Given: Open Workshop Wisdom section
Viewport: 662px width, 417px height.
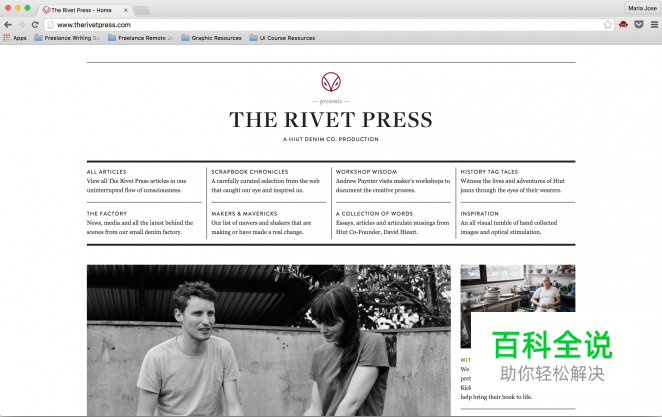Looking at the screenshot, I should tap(366, 171).
